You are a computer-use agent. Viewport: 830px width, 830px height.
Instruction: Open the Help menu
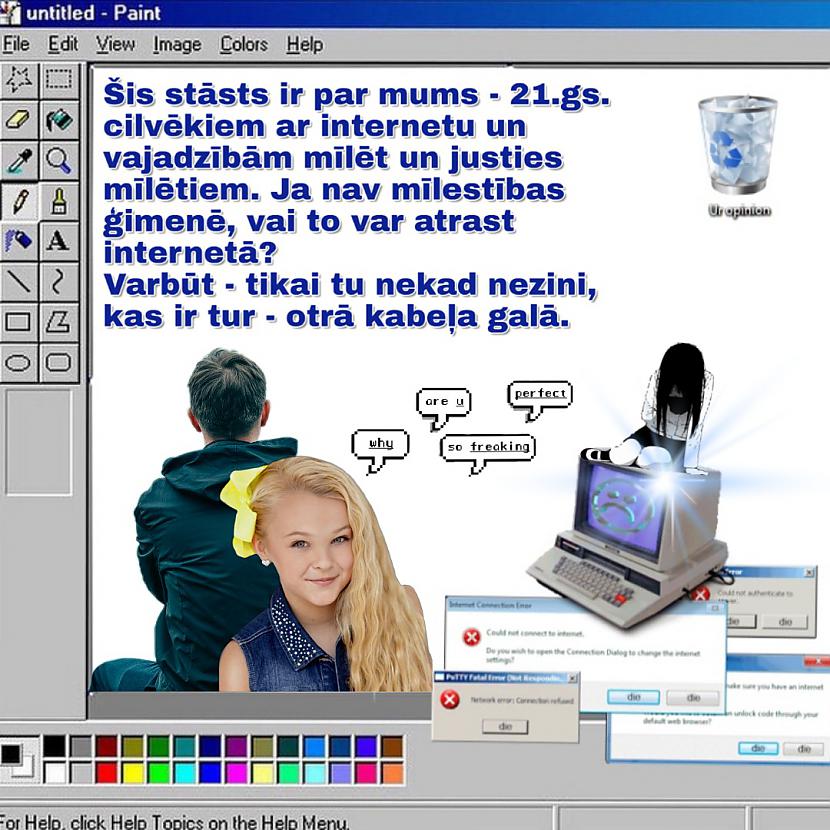tap(304, 44)
